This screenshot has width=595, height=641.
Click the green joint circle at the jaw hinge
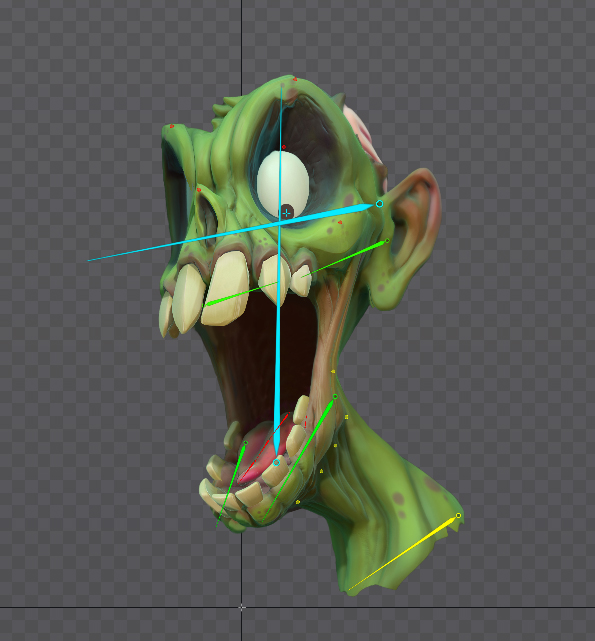tap(335, 397)
